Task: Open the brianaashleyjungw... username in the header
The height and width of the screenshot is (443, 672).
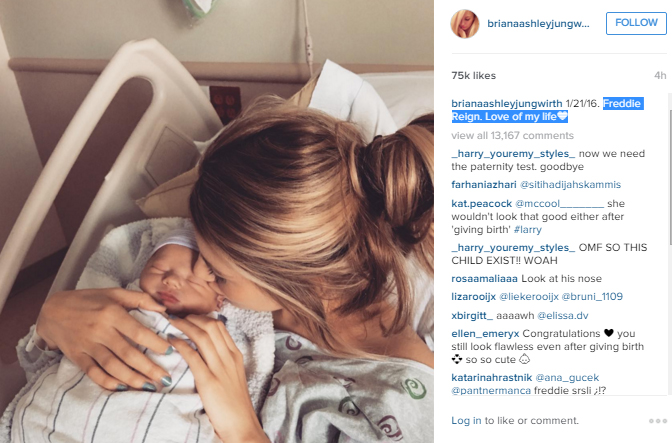Action: pyautogui.click(x=538, y=24)
